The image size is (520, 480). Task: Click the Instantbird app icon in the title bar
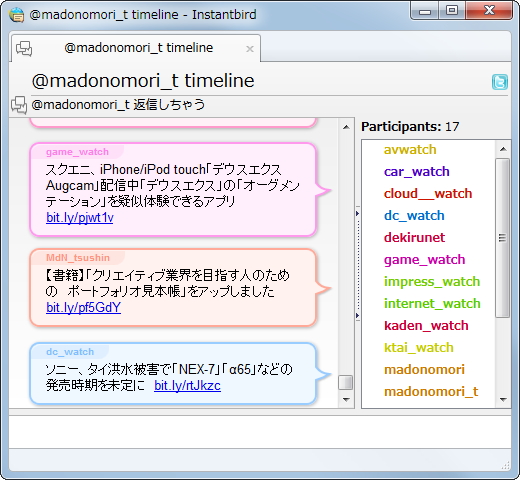click(17, 15)
